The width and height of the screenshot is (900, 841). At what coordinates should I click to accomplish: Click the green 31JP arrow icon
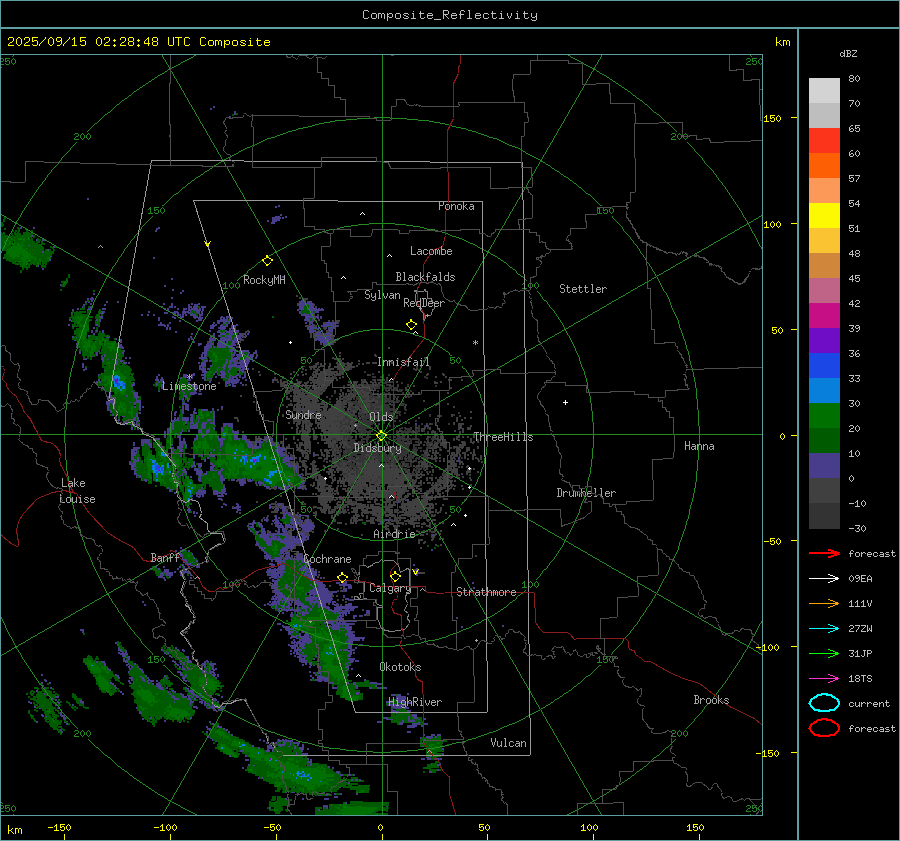tap(824, 653)
